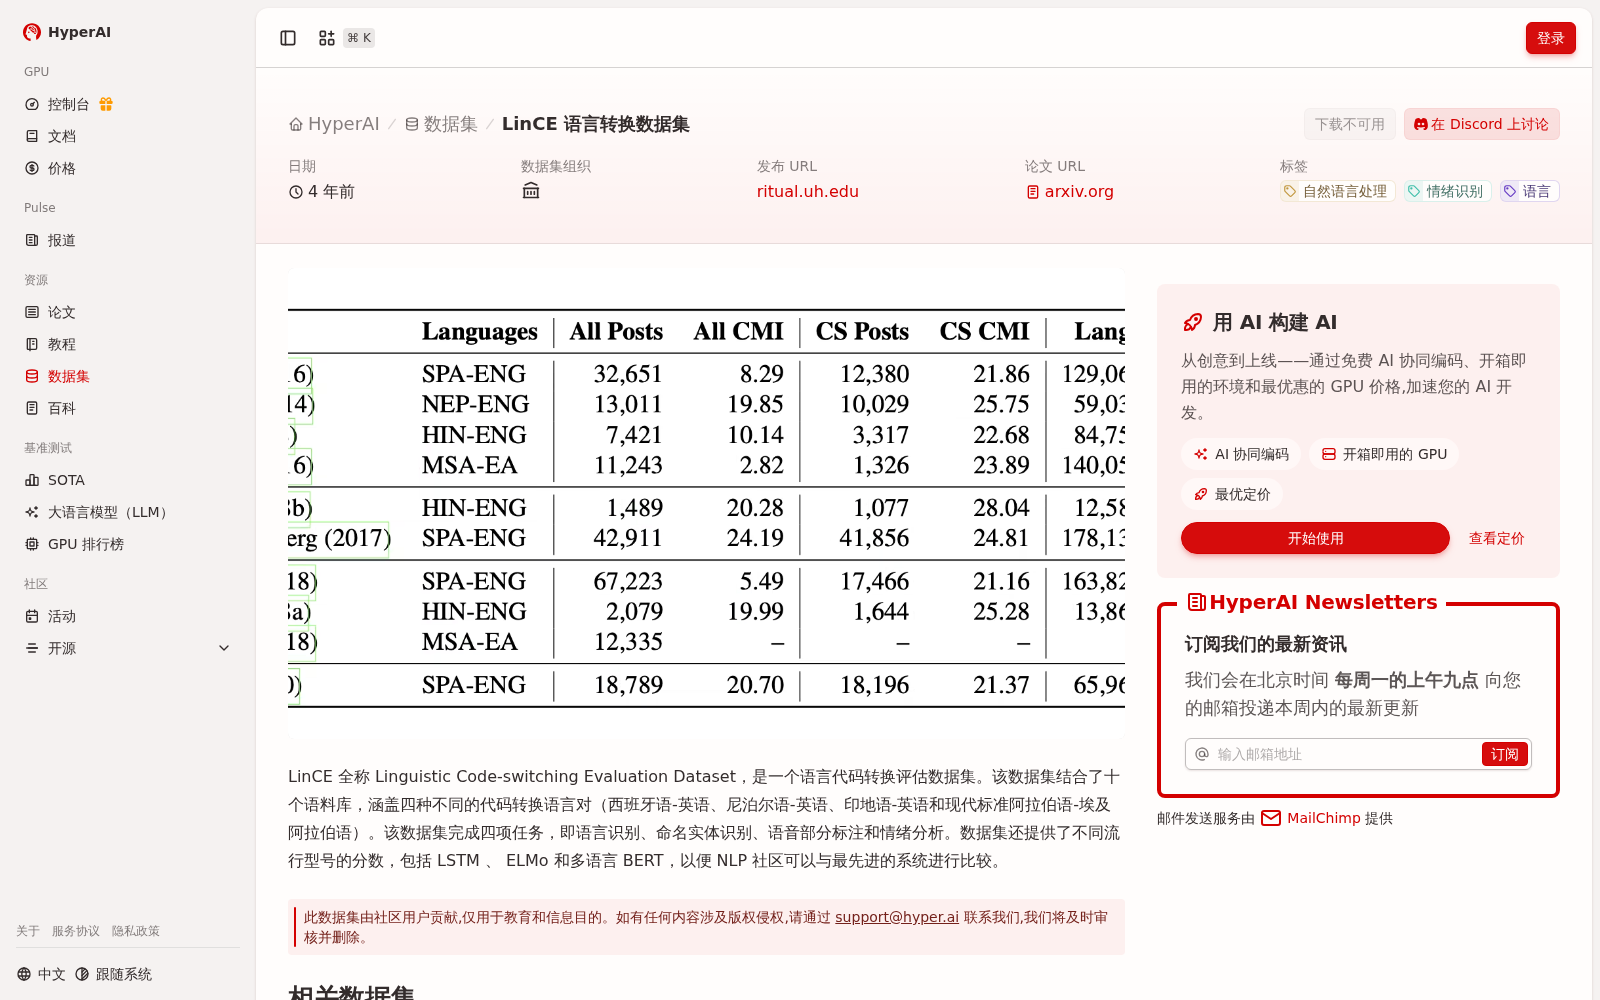1600x1000 pixels.
Task: Click the 报道 newspaper icon
Action: [32, 240]
